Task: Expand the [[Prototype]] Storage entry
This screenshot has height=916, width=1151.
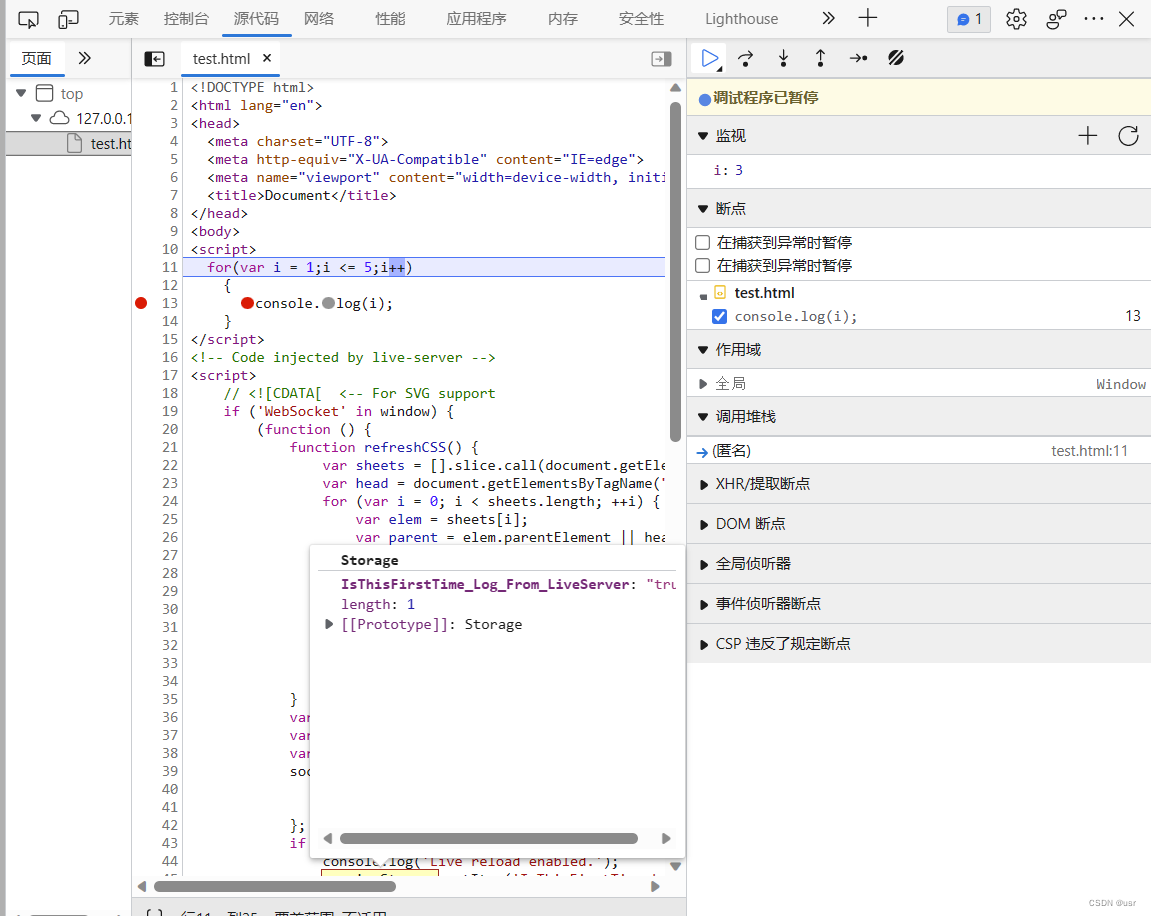Action: click(x=329, y=624)
